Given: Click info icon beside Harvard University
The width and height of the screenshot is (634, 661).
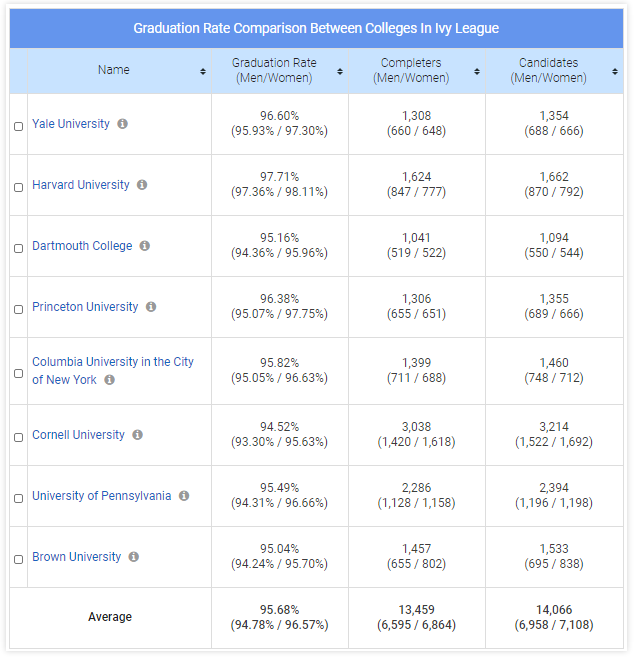Looking at the screenshot, I should point(142,185).
